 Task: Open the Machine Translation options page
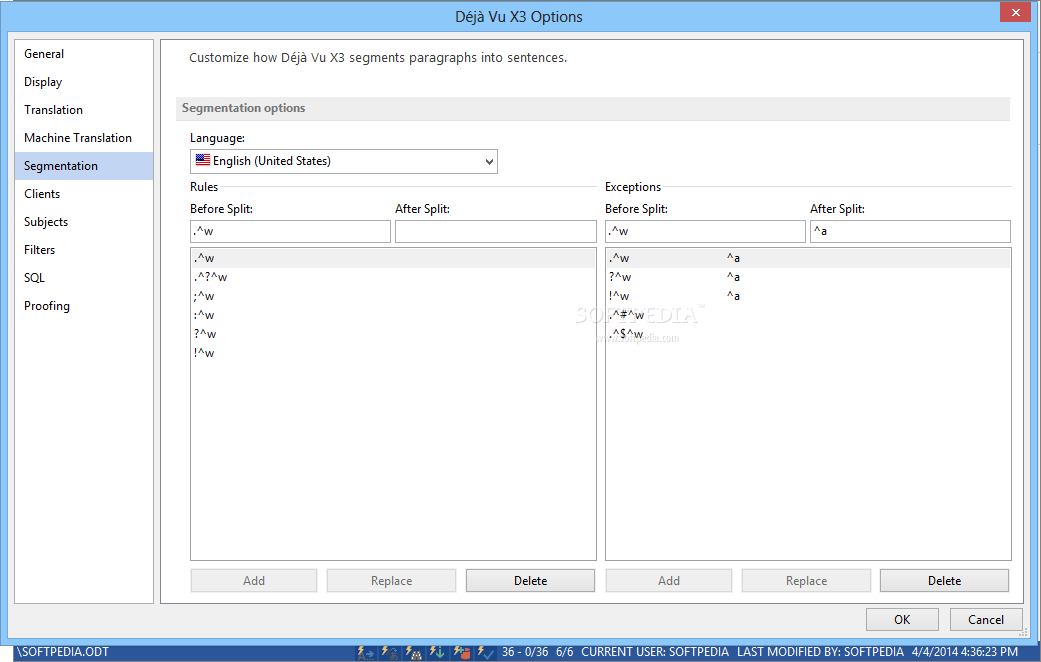click(84, 137)
